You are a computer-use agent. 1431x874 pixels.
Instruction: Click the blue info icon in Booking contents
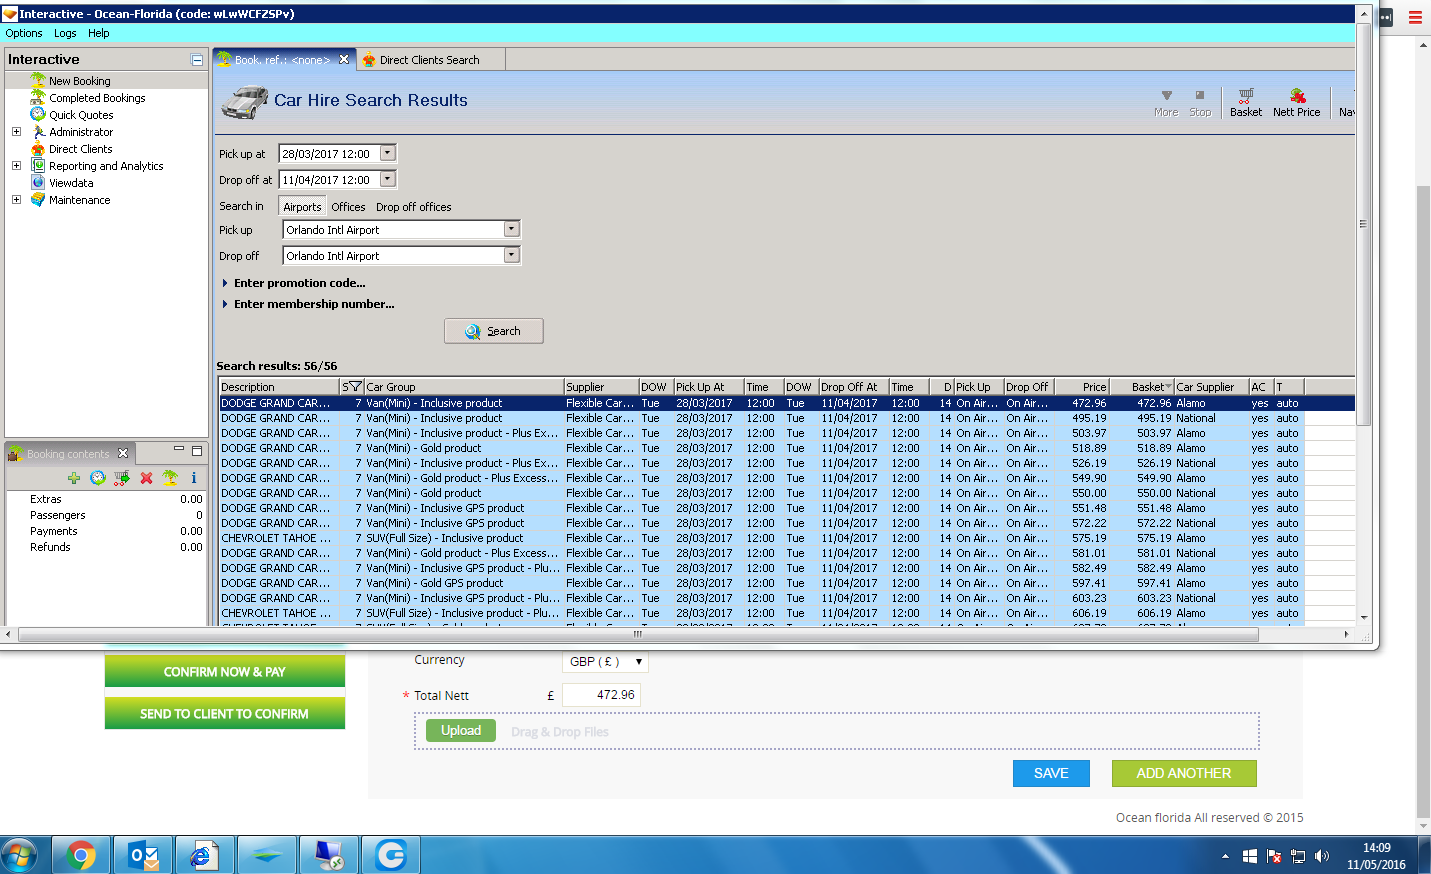coord(194,478)
